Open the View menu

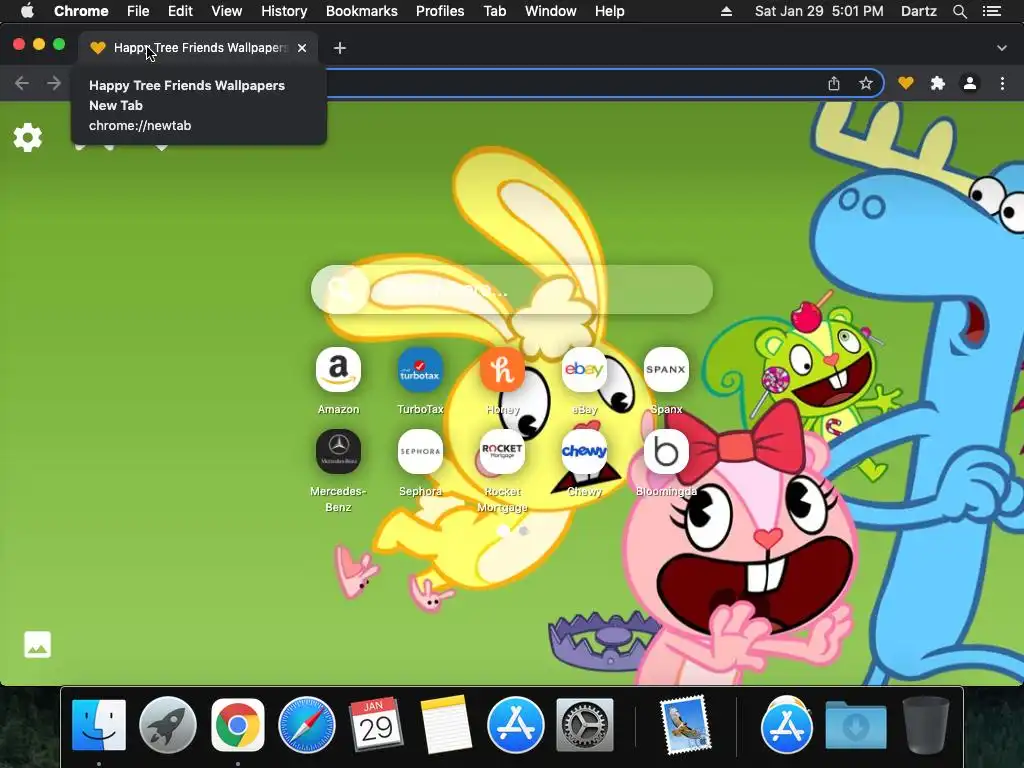227,11
